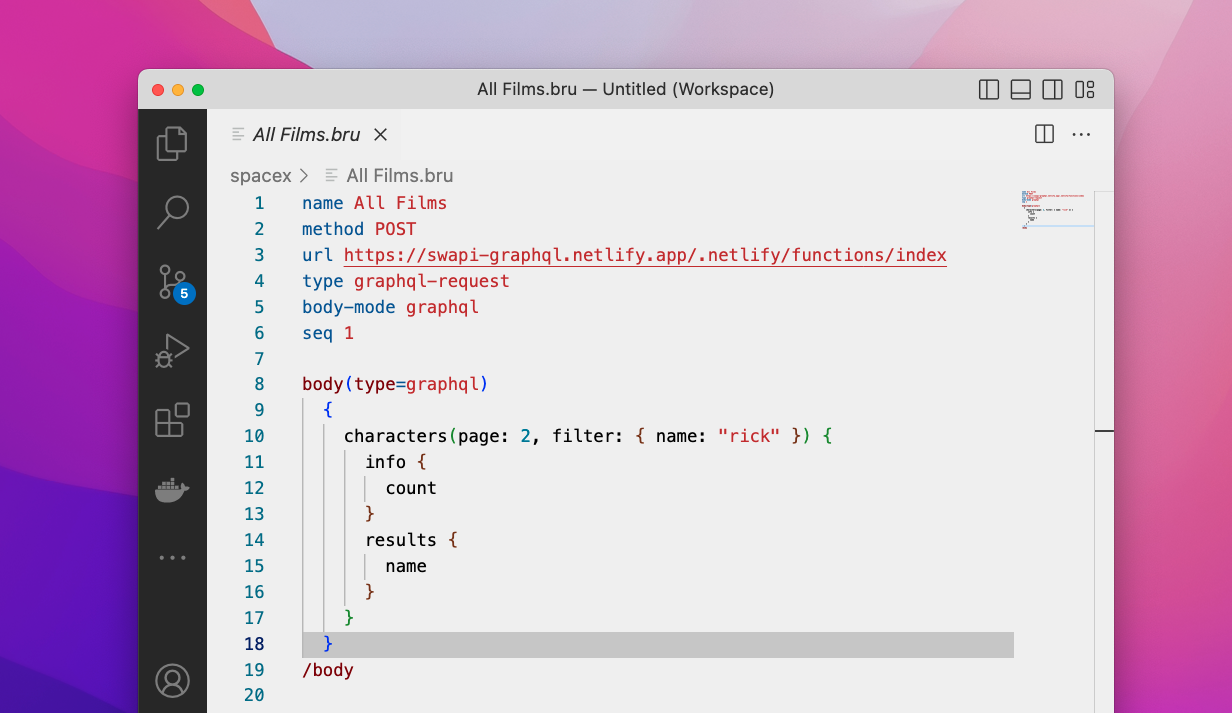Split the editor to the right
Screen dimensions: 1232x713
(1044, 134)
